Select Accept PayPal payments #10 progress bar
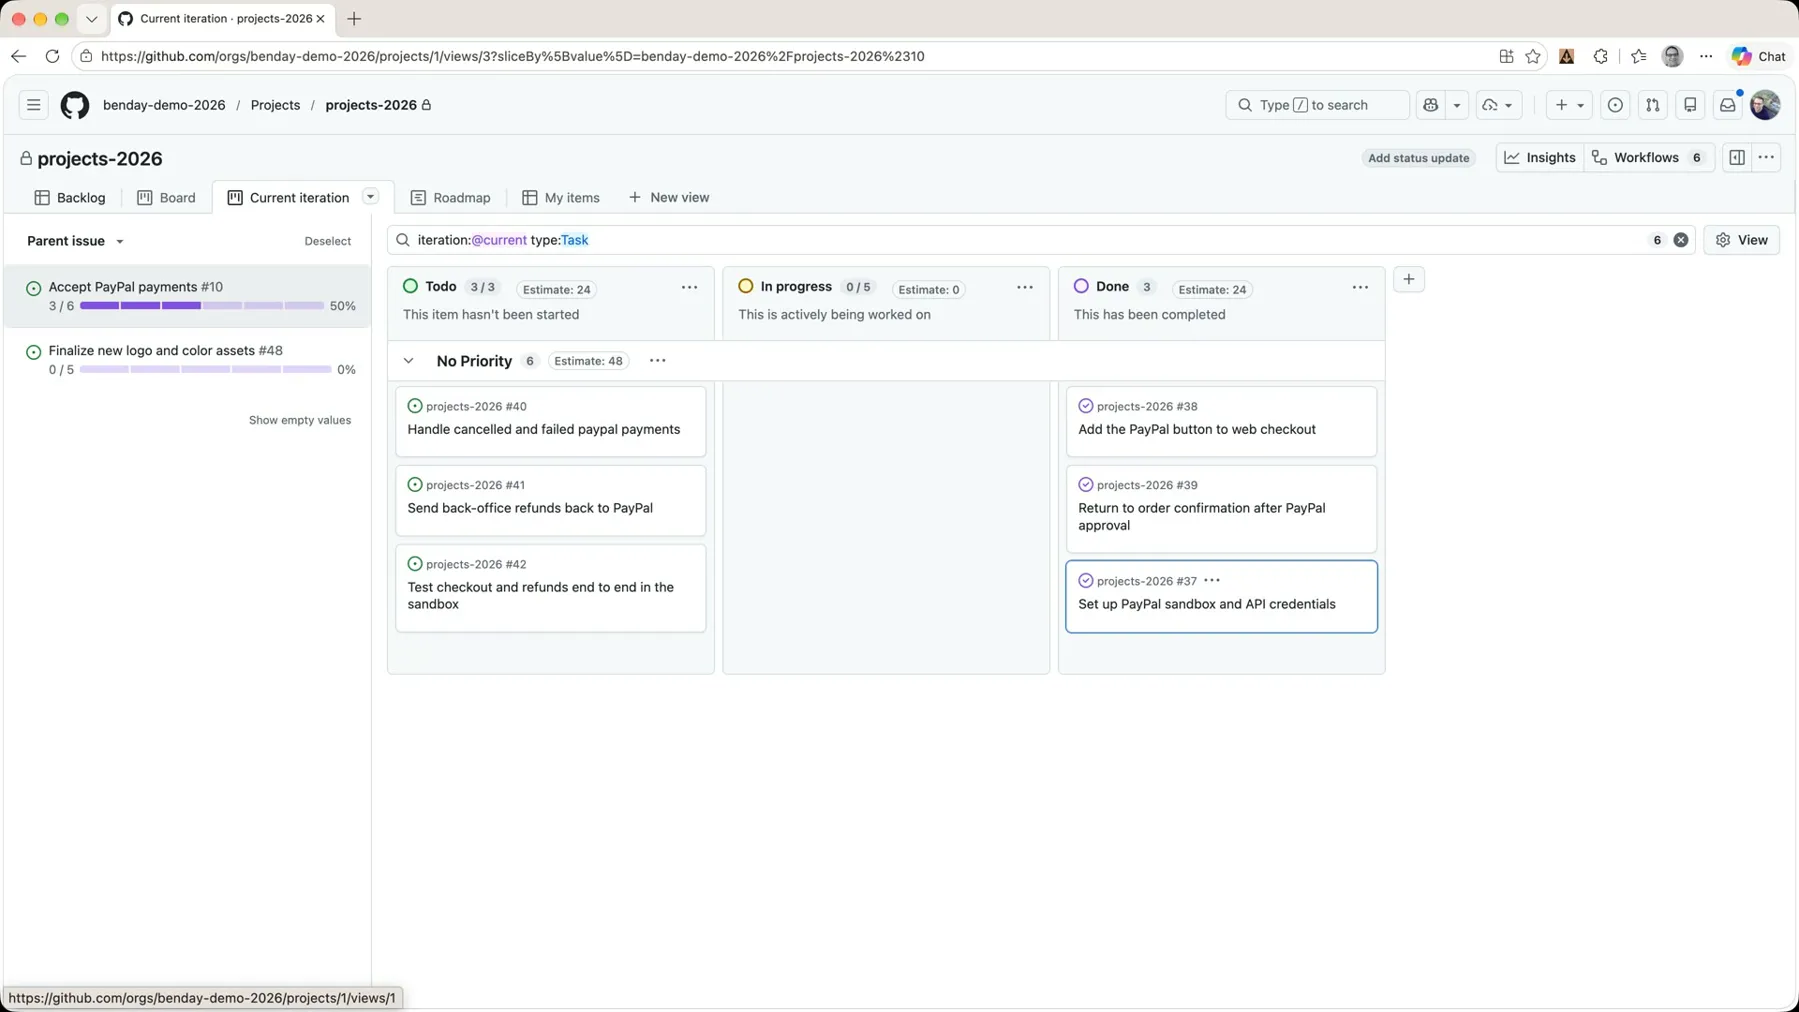Image resolution: width=1799 pixels, height=1012 pixels. point(202,306)
